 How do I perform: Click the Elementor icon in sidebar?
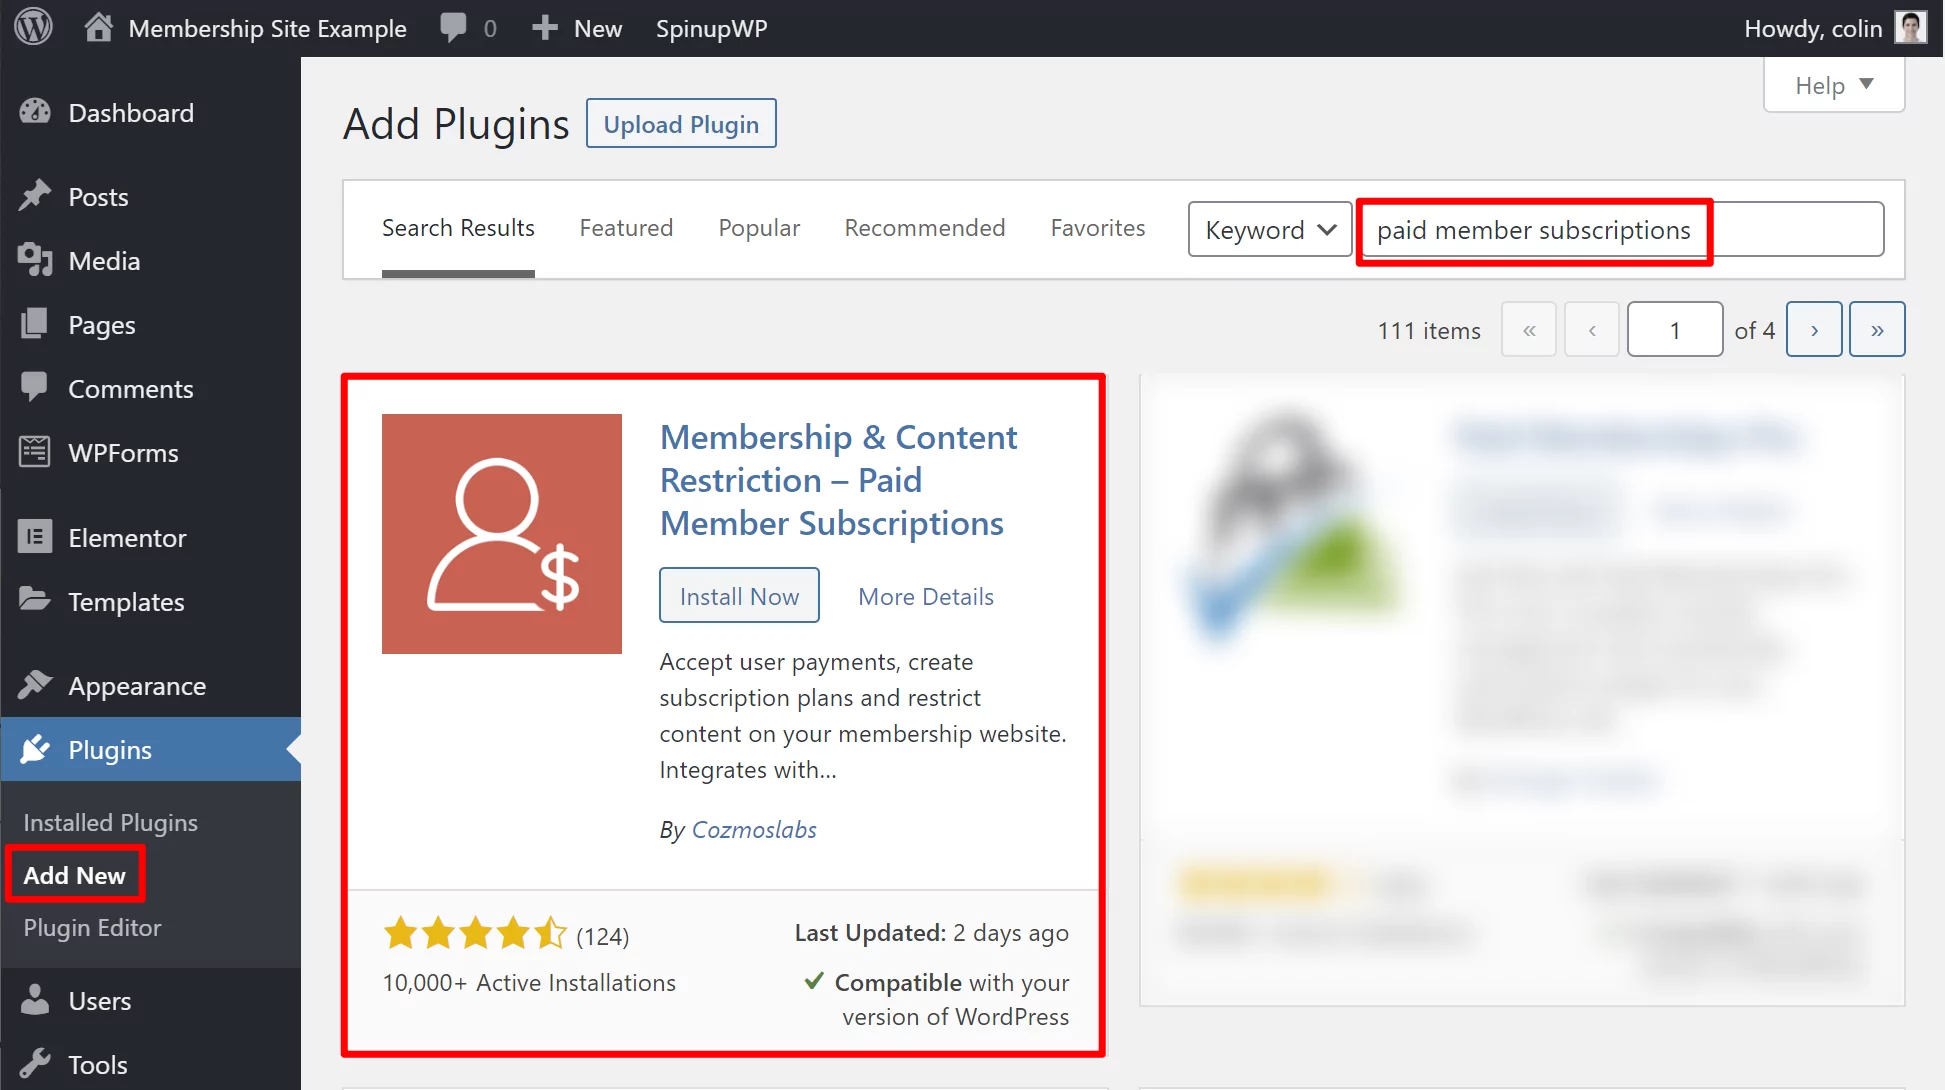pyautogui.click(x=35, y=537)
